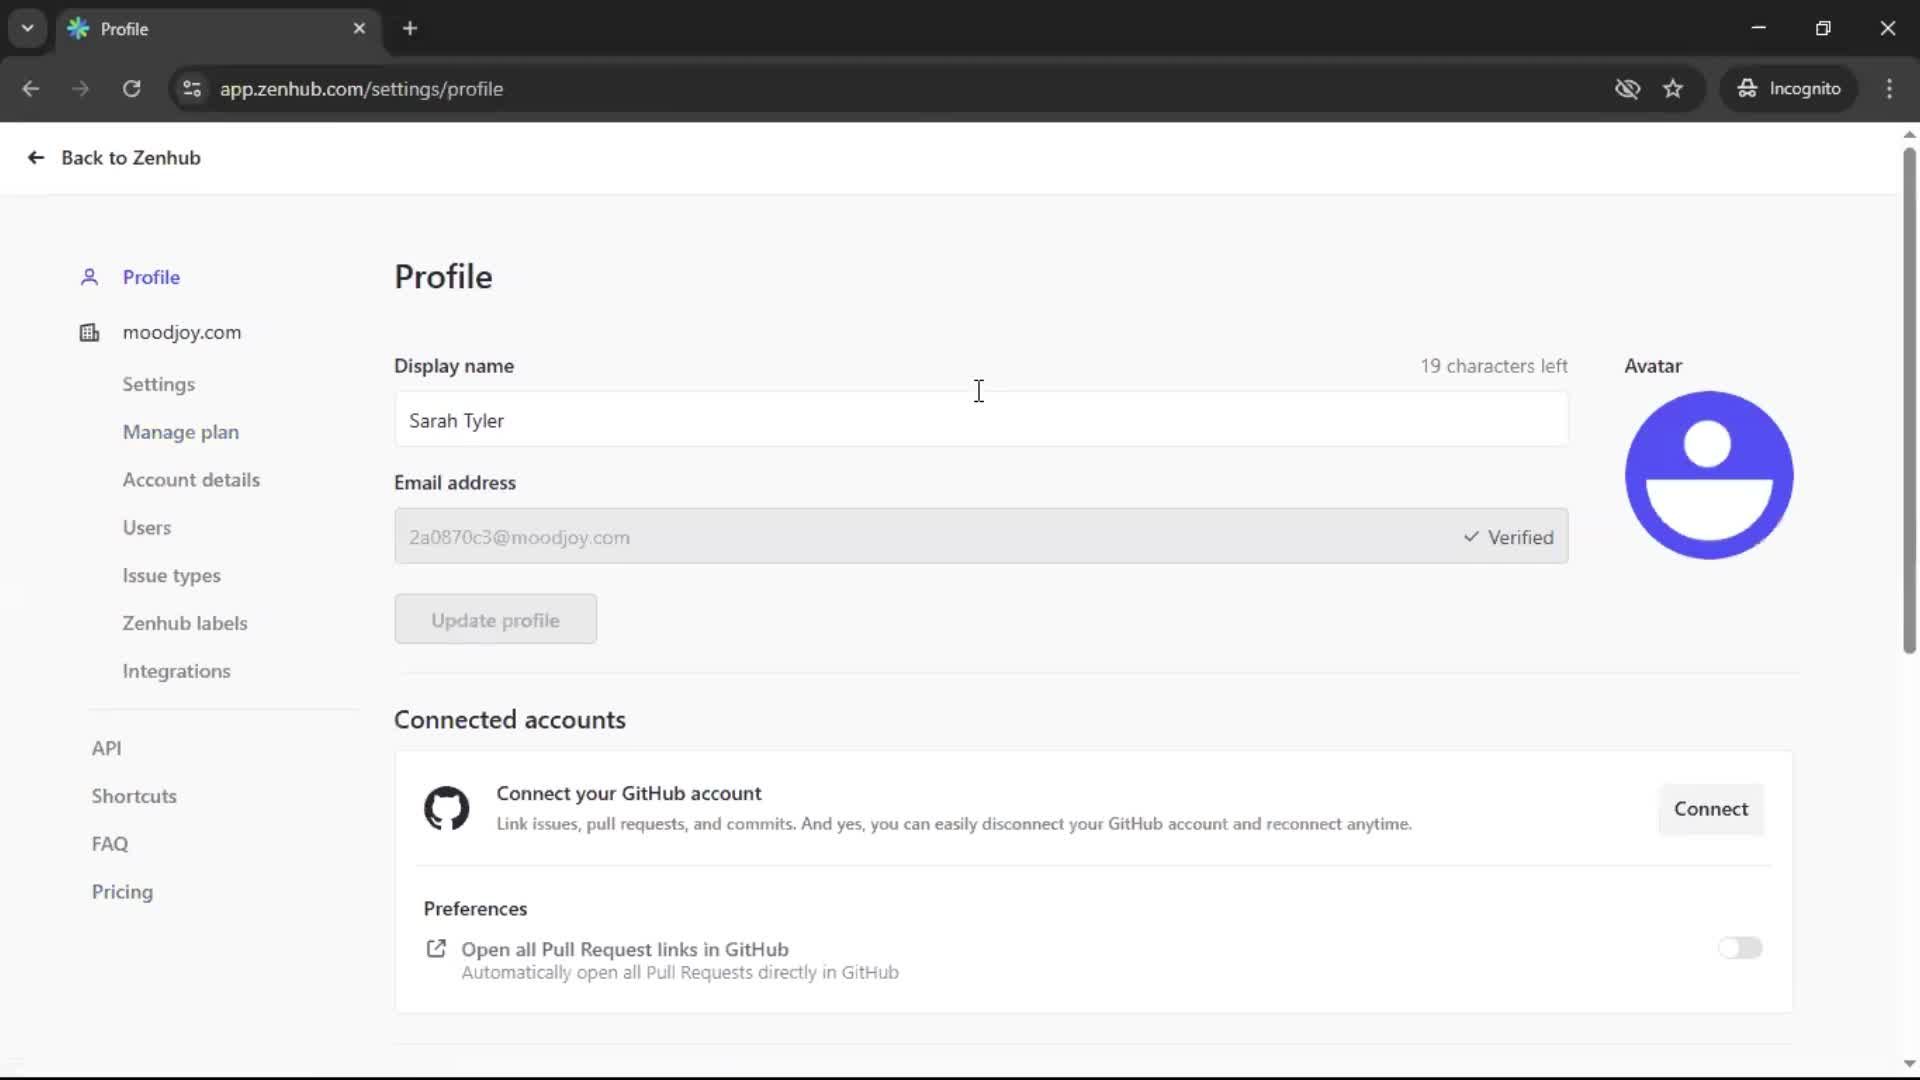Screen dimensions: 1920x1080
Task: Select the person icon beside Profile
Action: coord(89,277)
